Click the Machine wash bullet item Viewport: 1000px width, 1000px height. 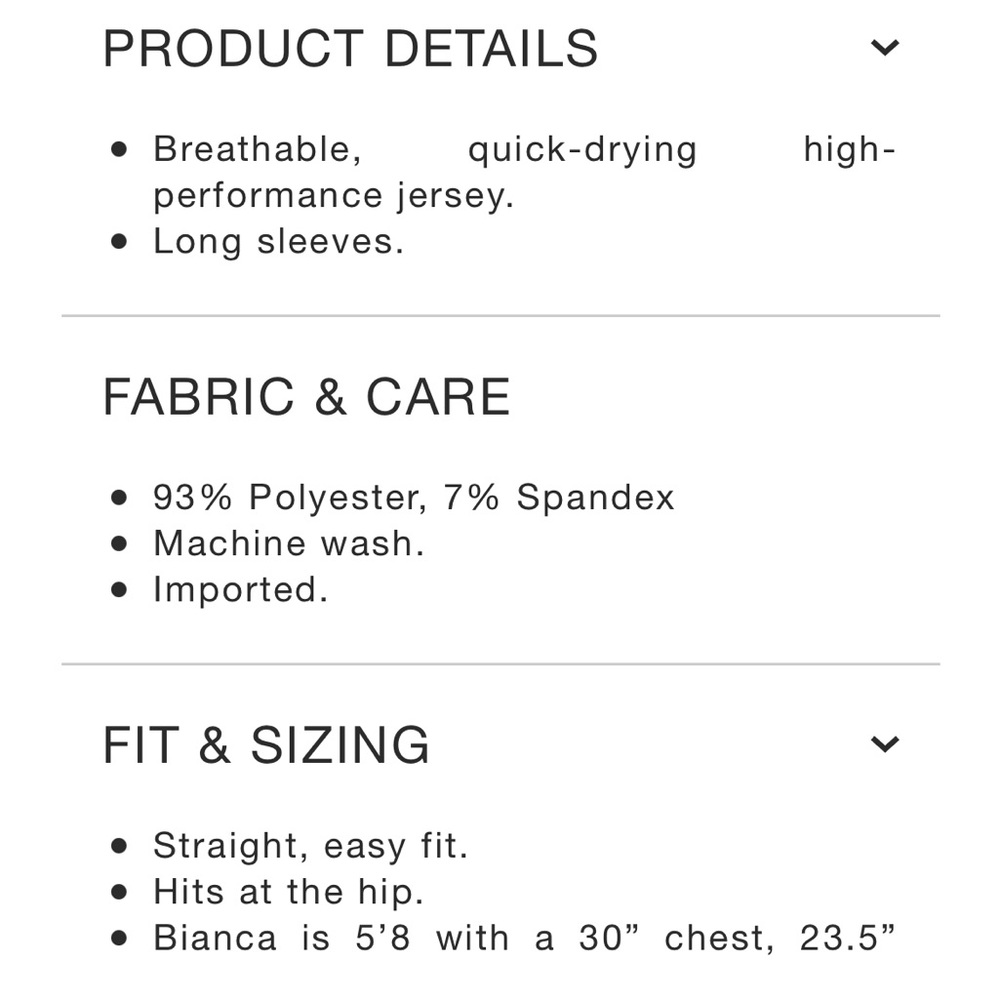point(289,543)
